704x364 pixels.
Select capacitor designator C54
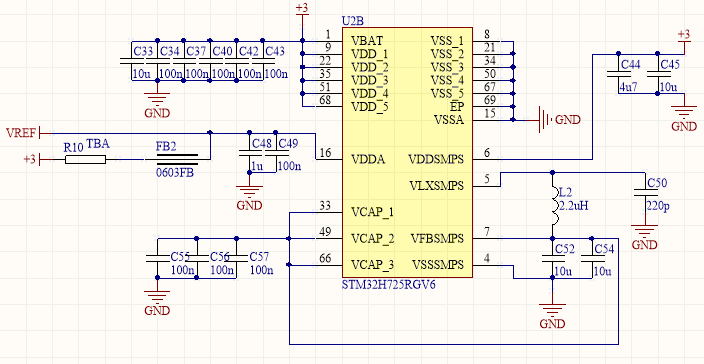pyautogui.click(x=604, y=249)
